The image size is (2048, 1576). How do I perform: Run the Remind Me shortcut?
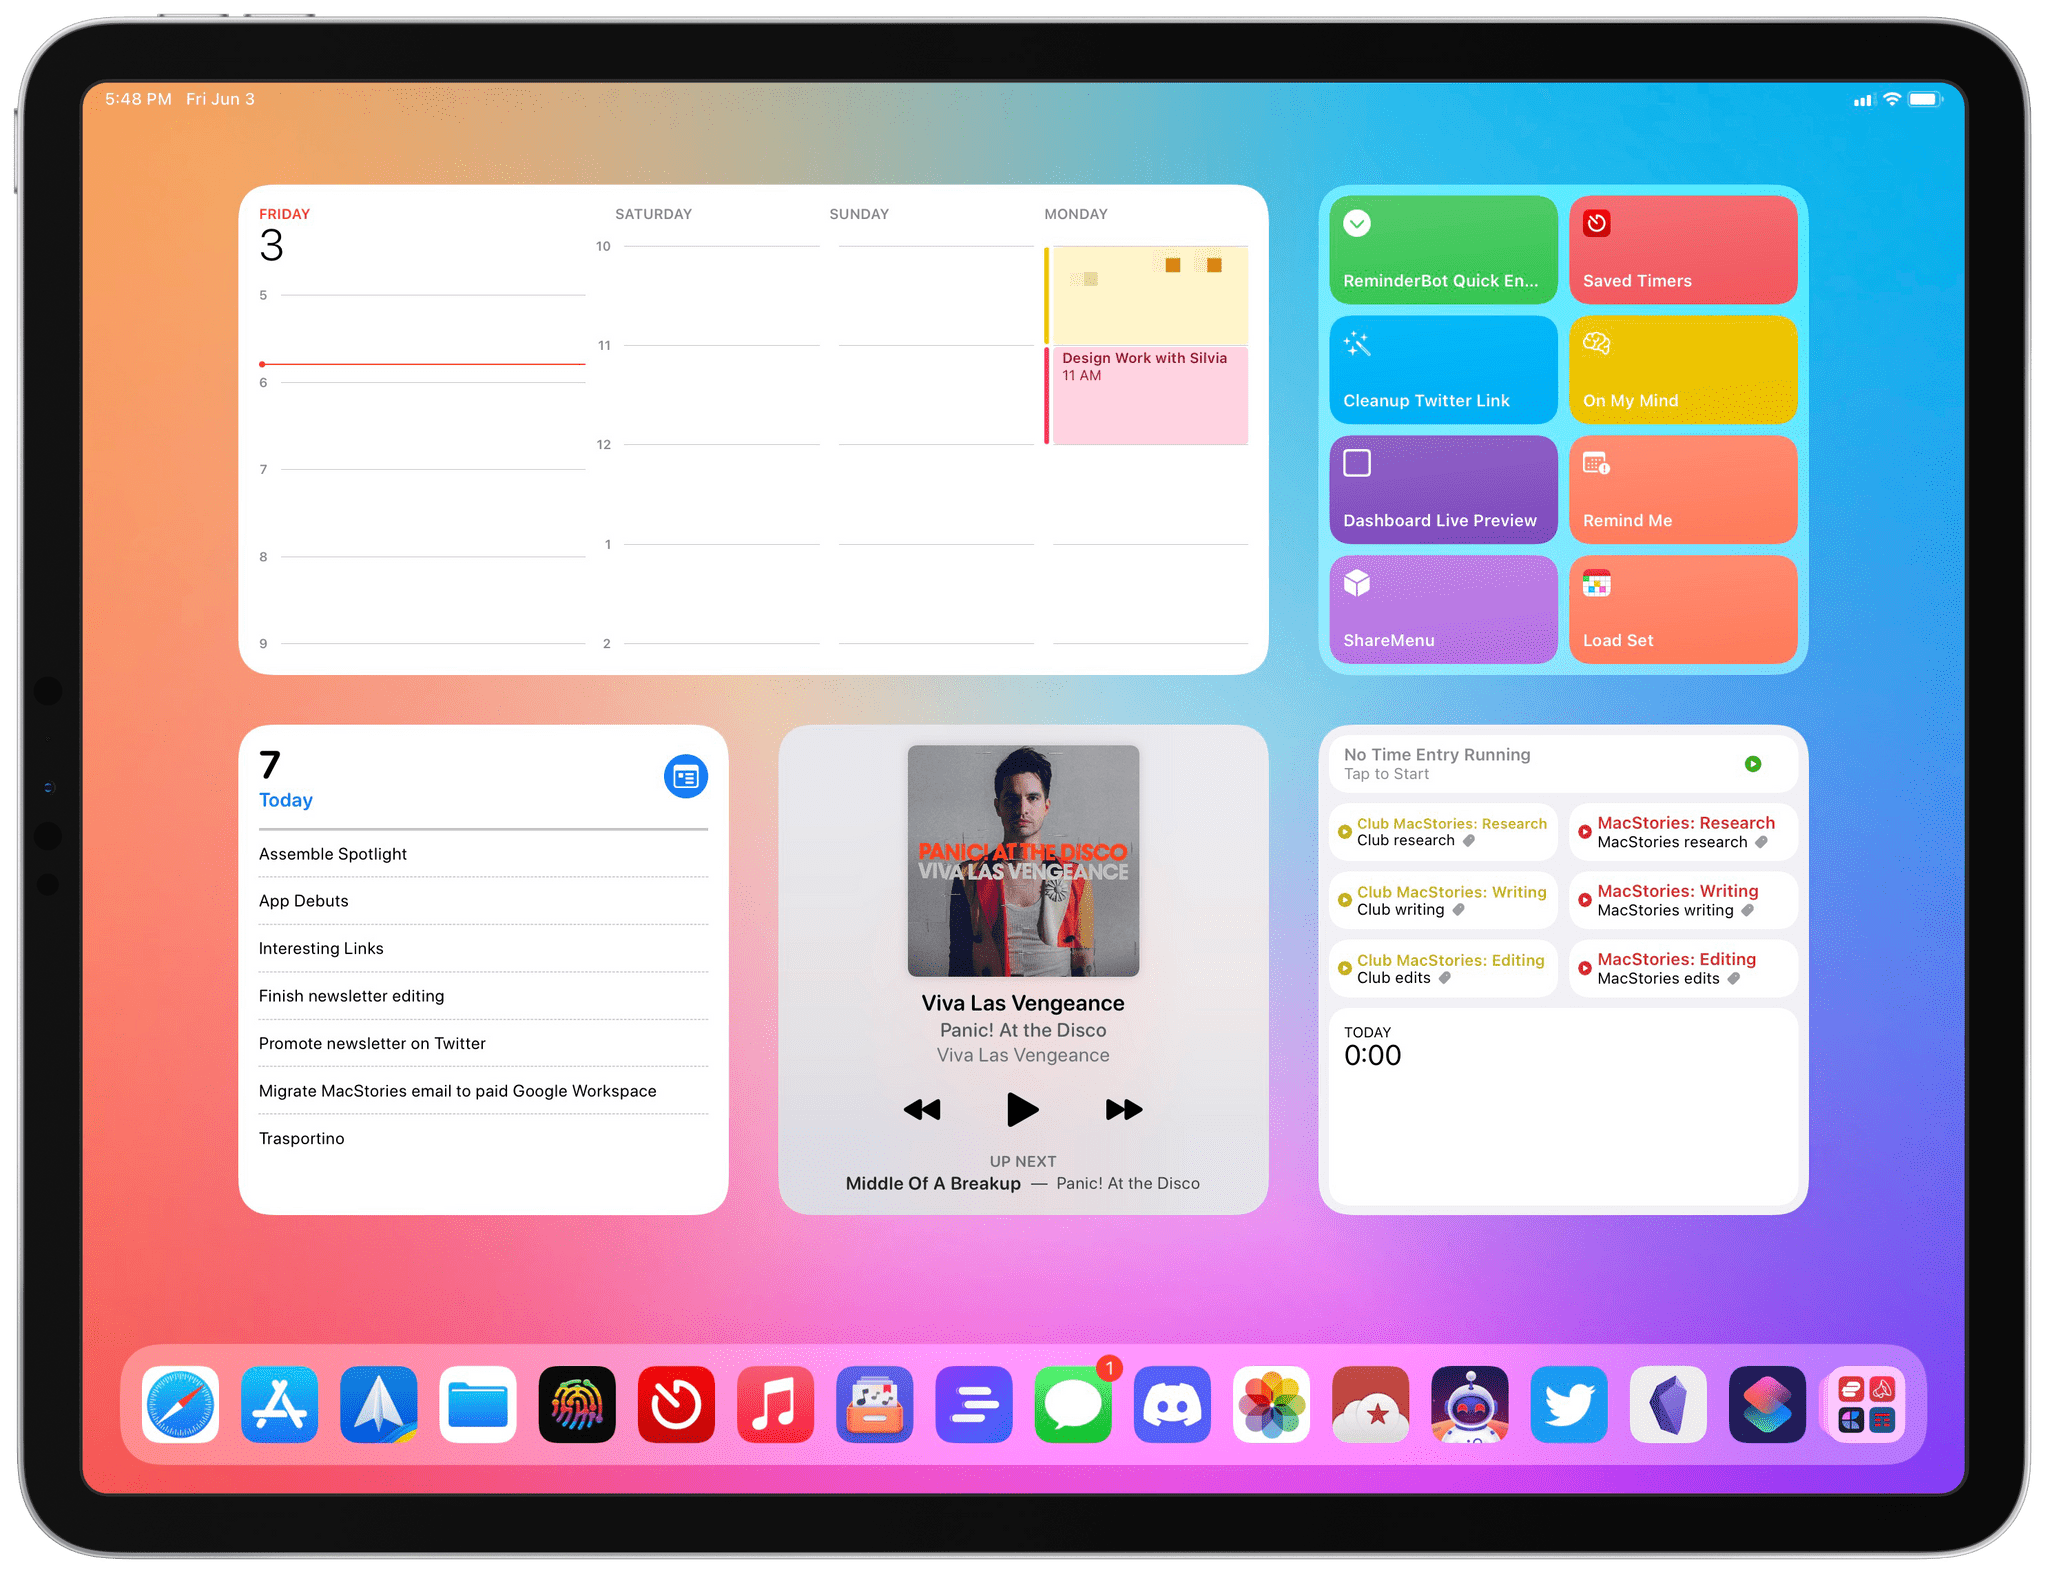tap(1683, 490)
